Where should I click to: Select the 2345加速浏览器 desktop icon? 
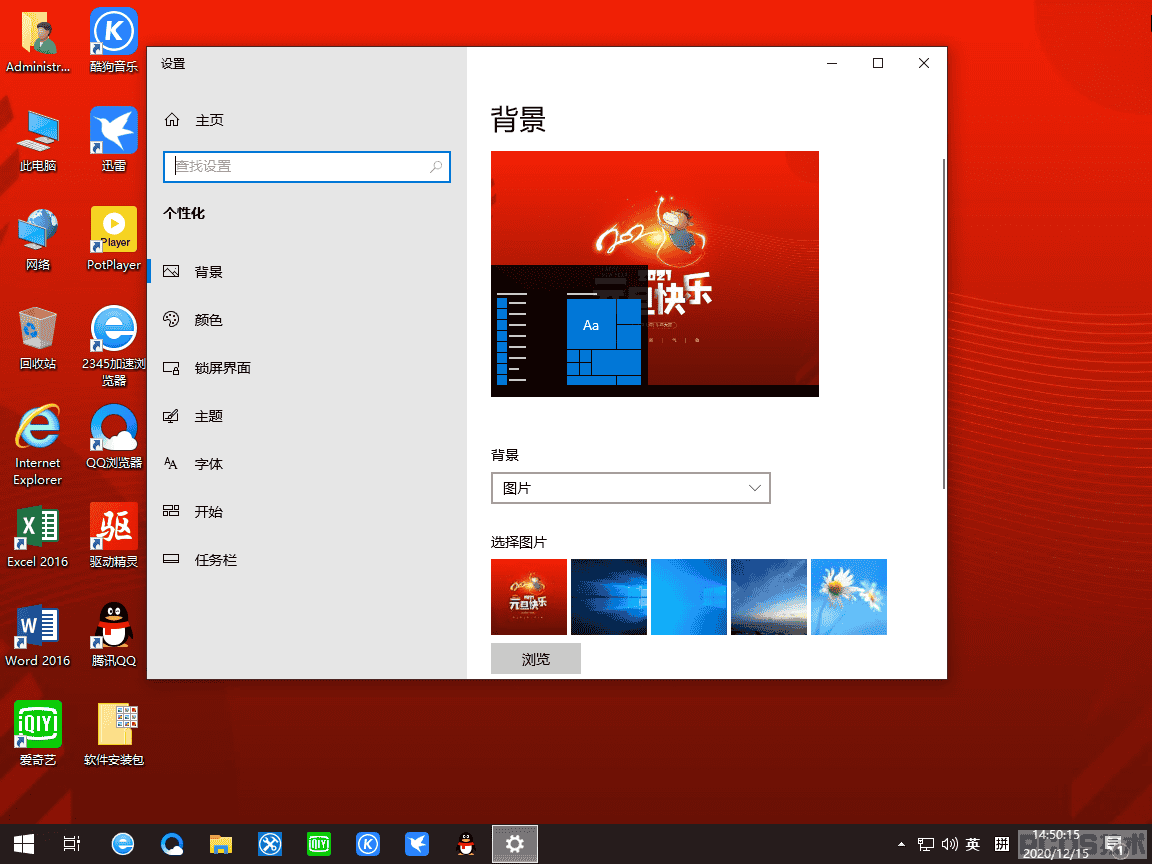(x=114, y=346)
